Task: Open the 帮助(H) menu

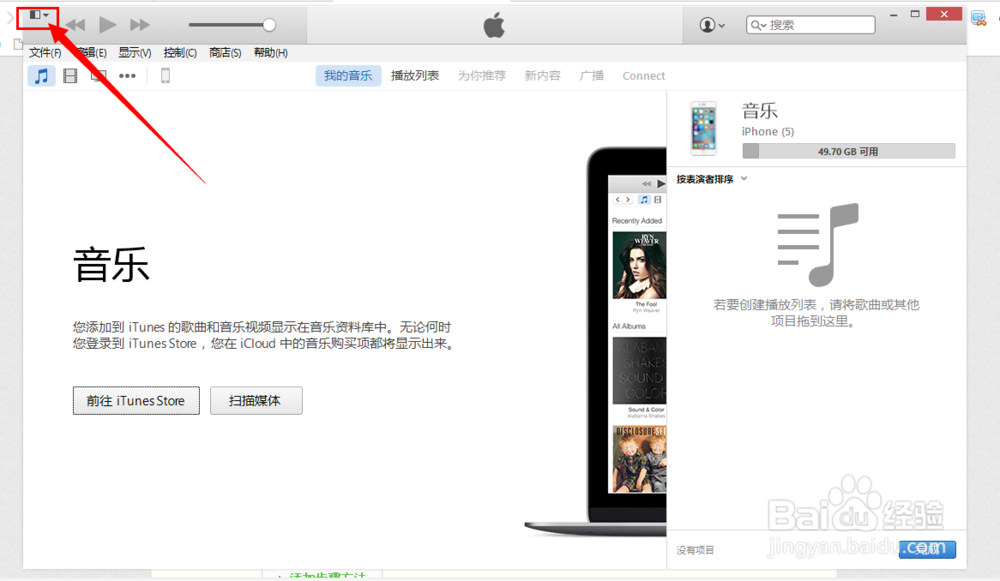Action: [270, 52]
